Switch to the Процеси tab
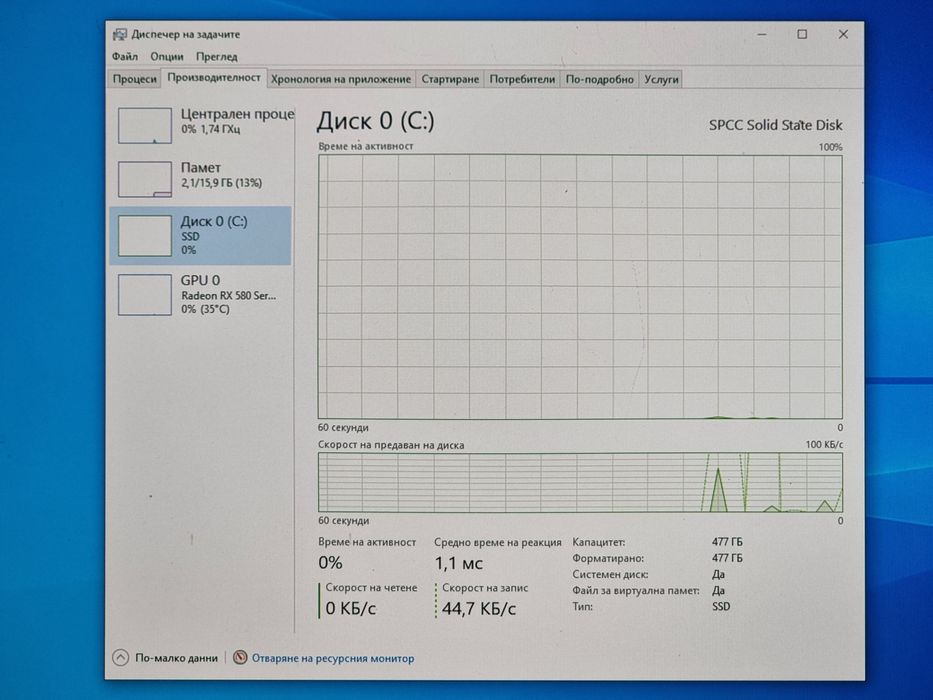The width and height of the screenshot is (933, 700). click(x=134, y=79)
